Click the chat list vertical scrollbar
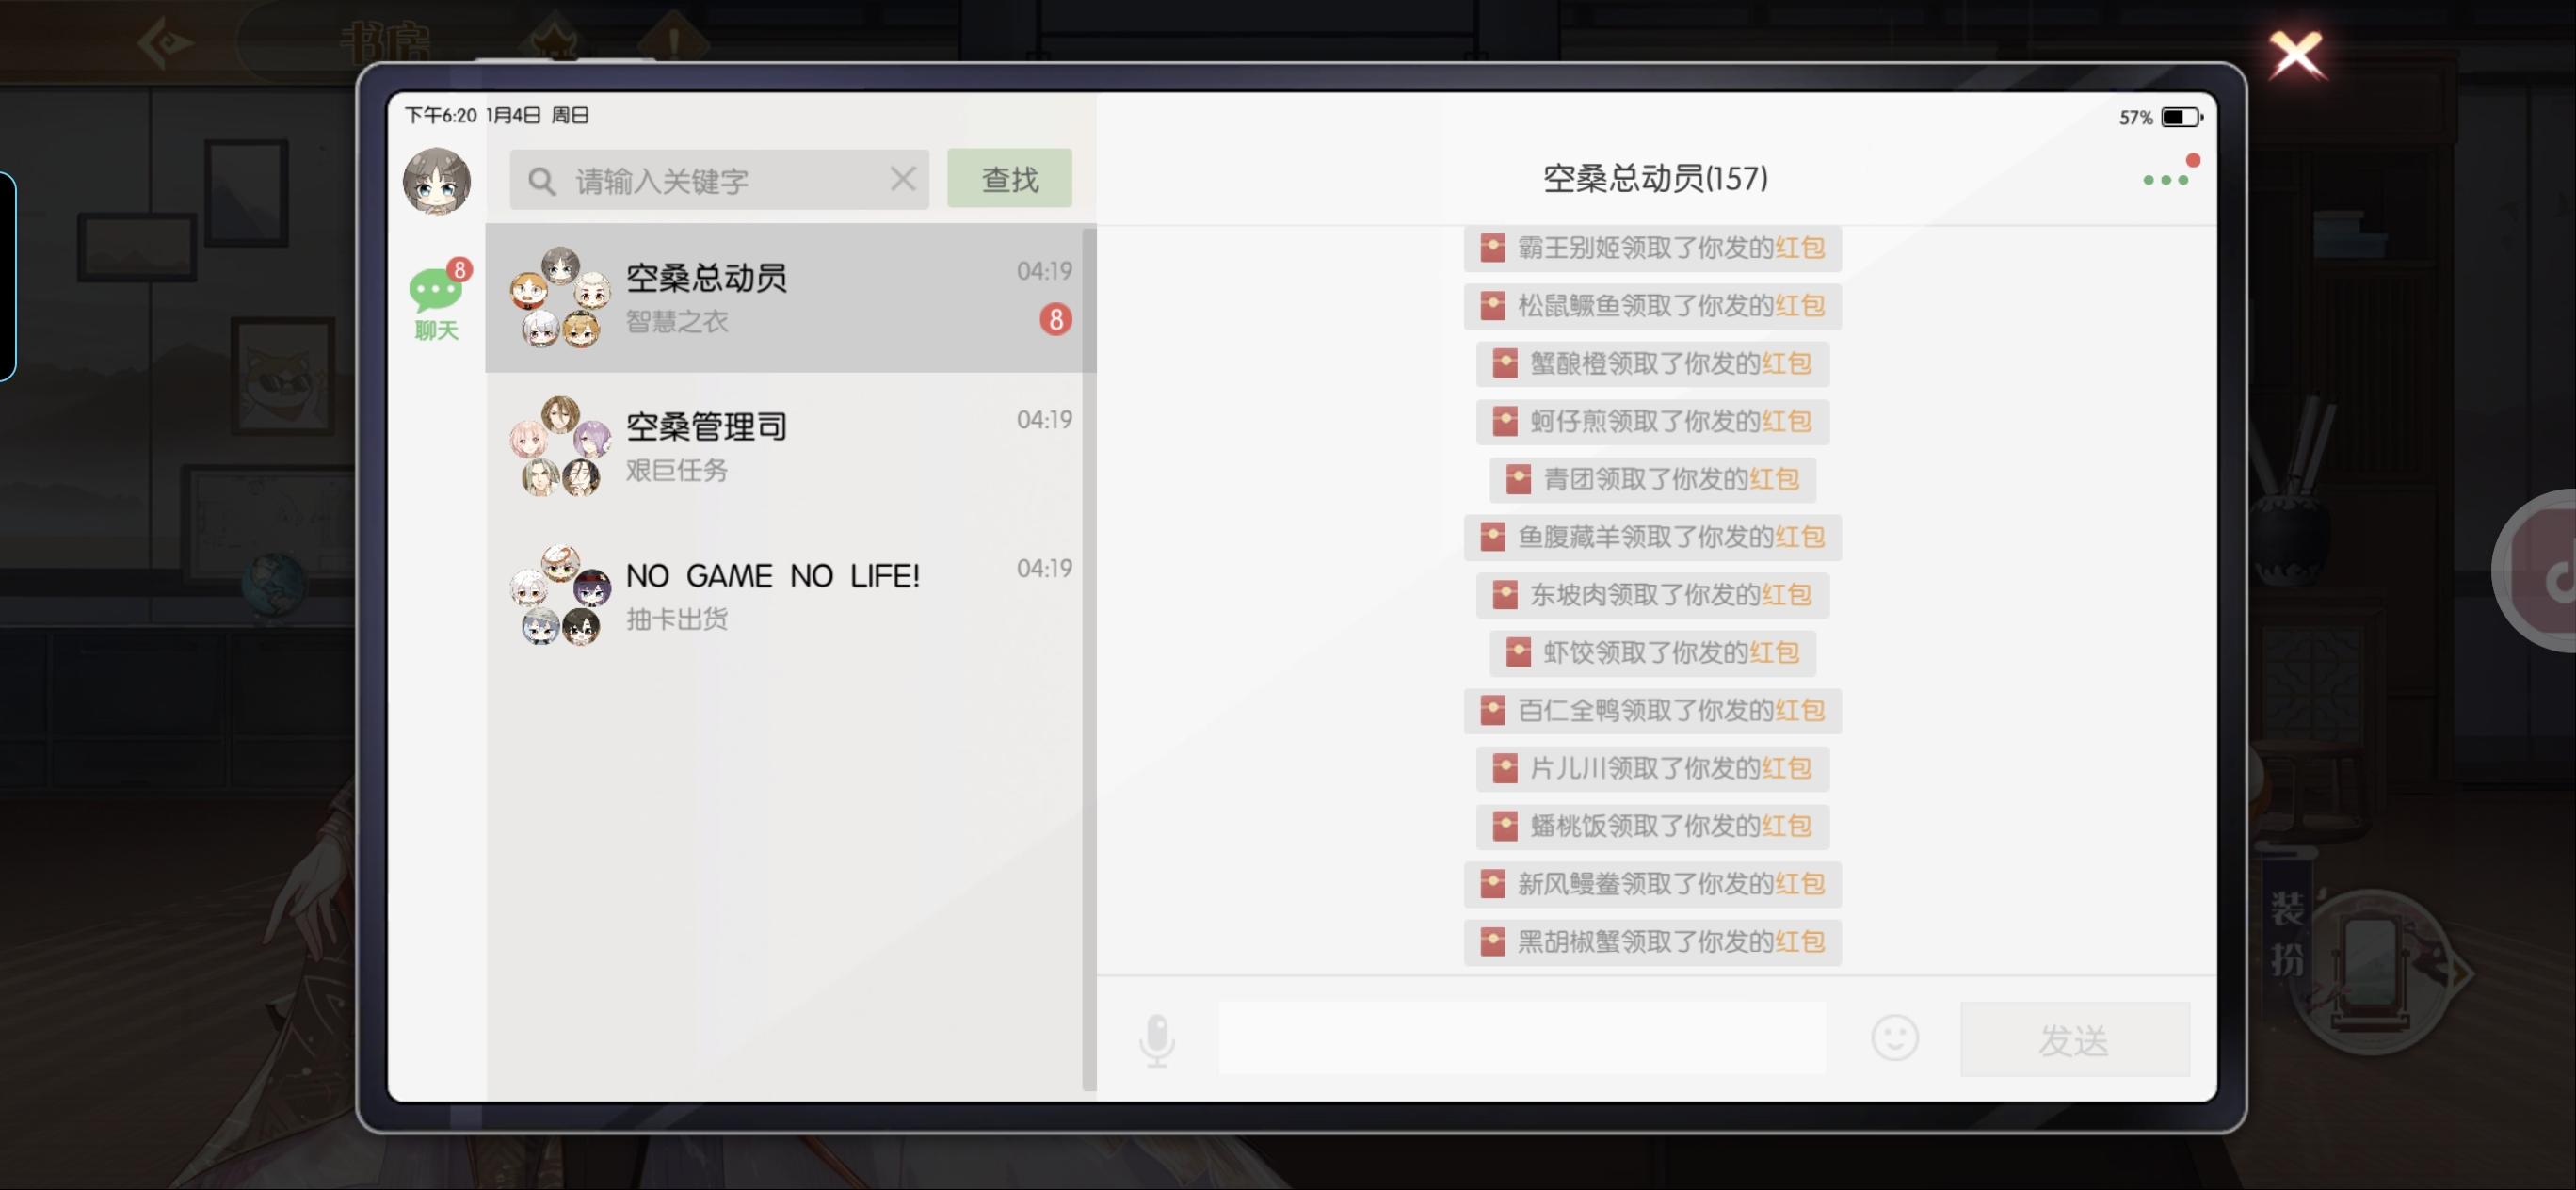This screenshot has height=1190, width=2576. pyautogui.click(x=1089, y=659)
